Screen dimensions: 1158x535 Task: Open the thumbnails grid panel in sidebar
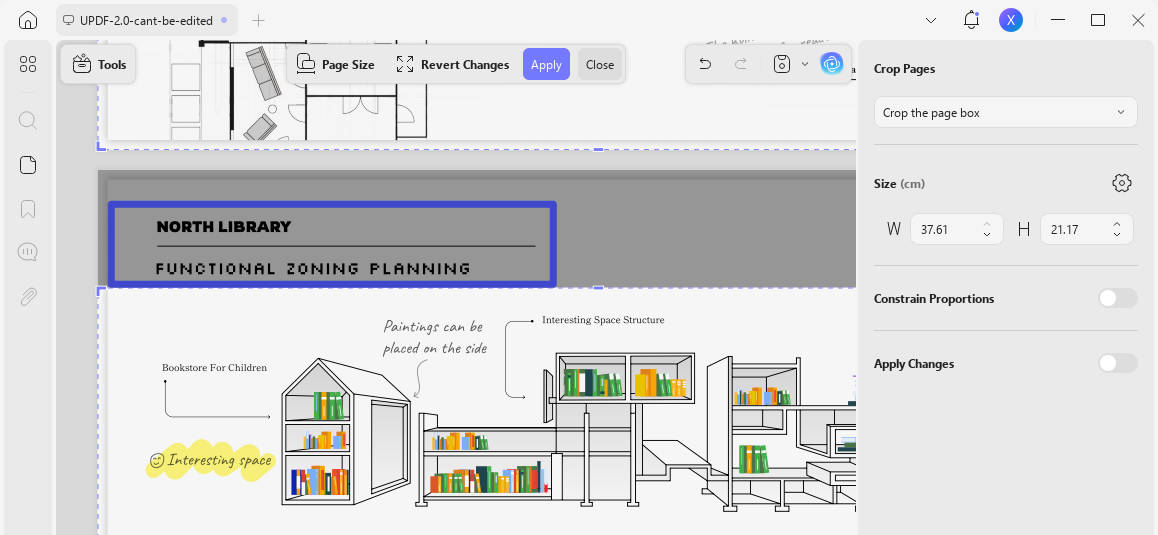tap(28, 64)
